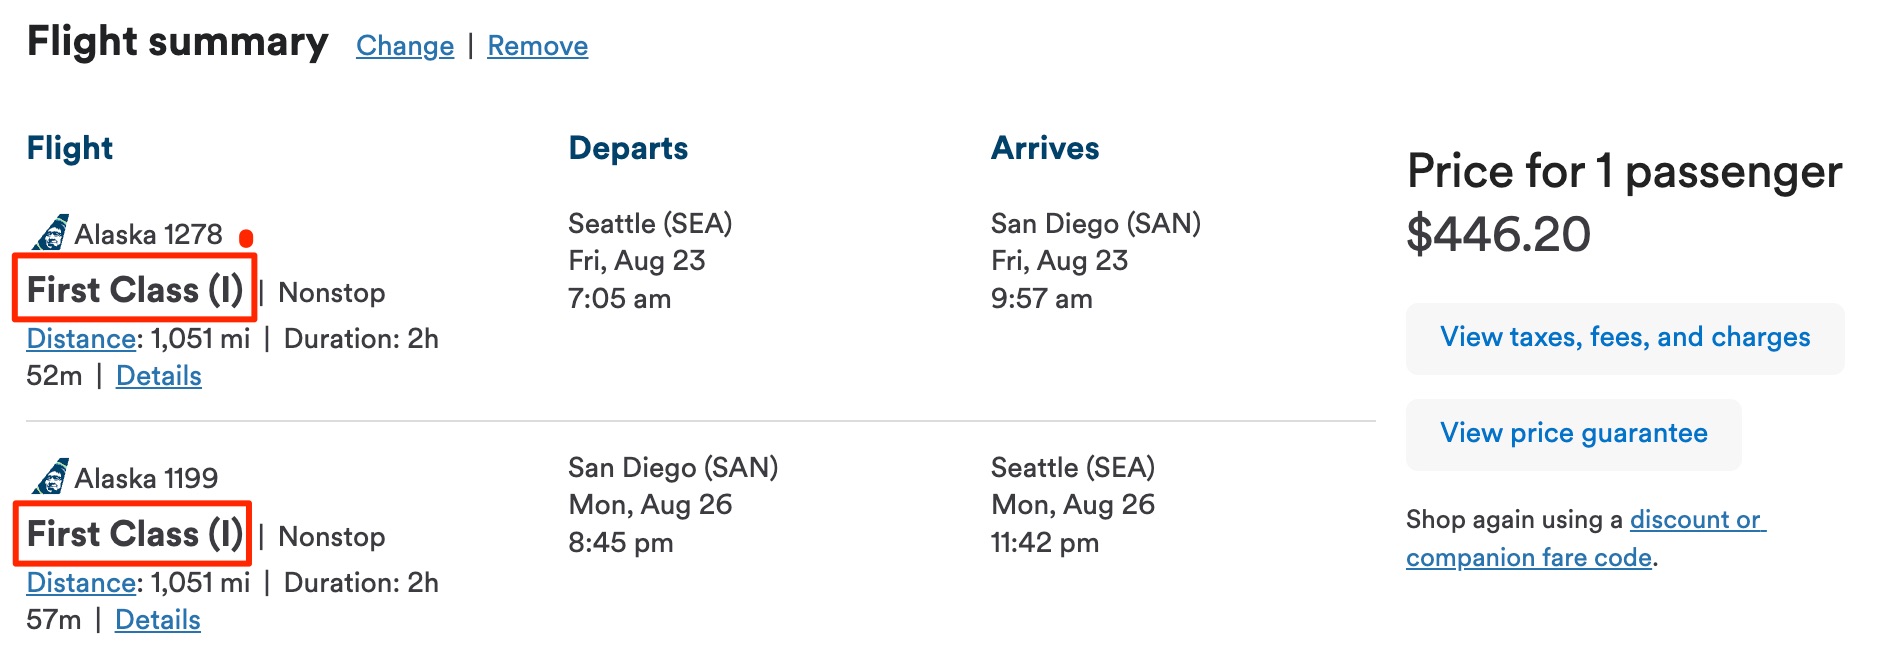View Details of Alaska flight 1278
This screenshot has width=1890, height=670.
(x=158, y=376)
